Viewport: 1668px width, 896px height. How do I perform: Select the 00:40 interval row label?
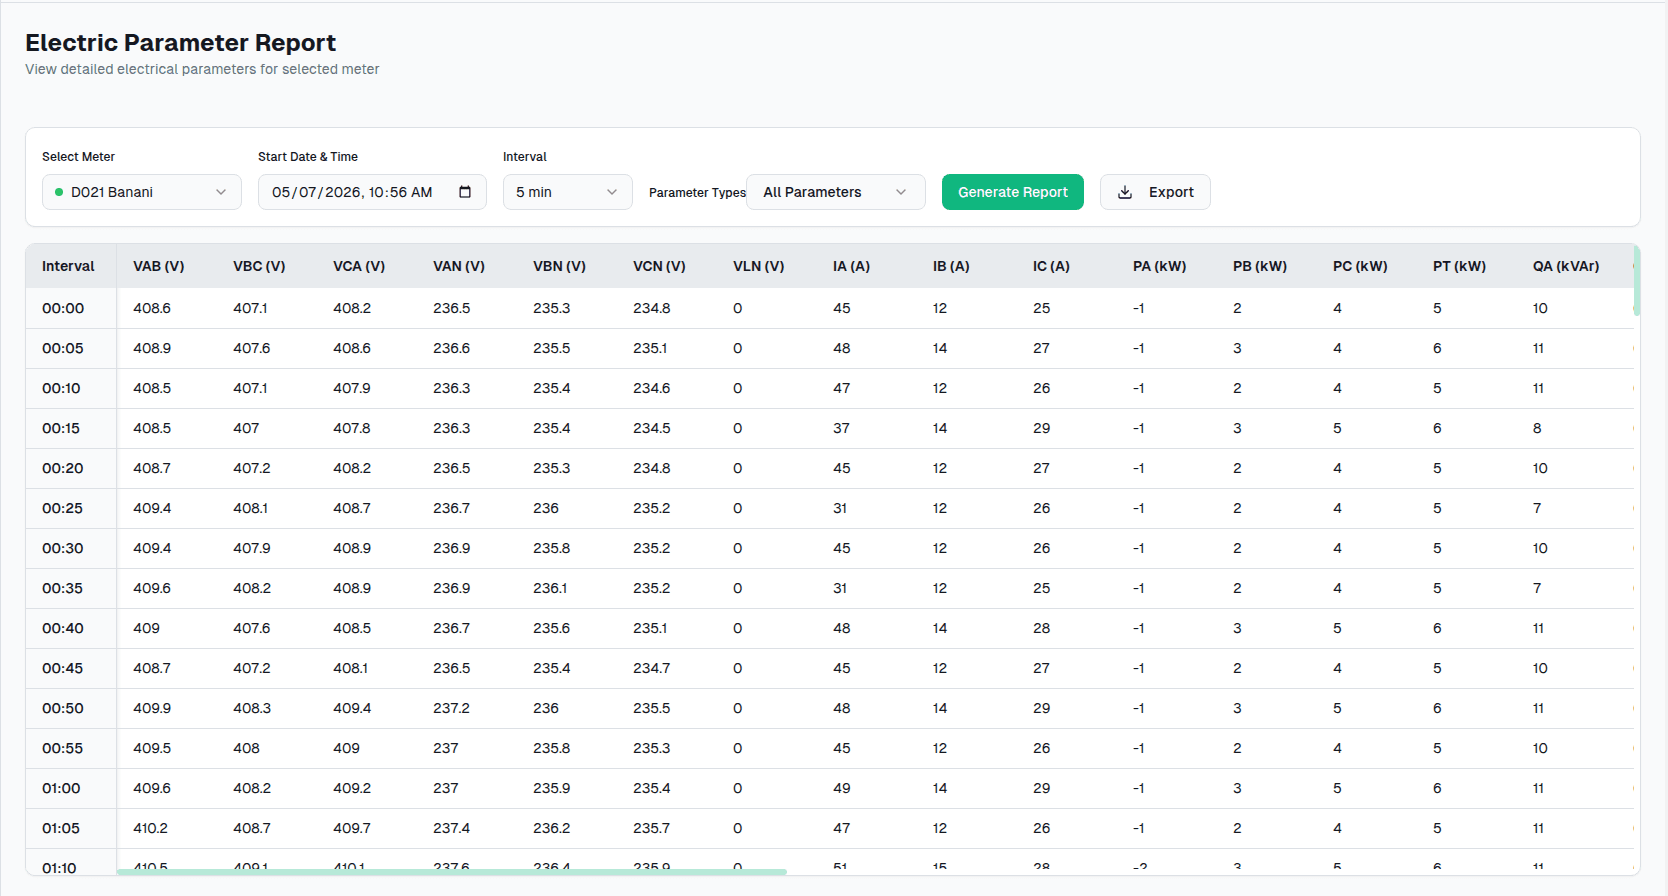tap(63, 628)
